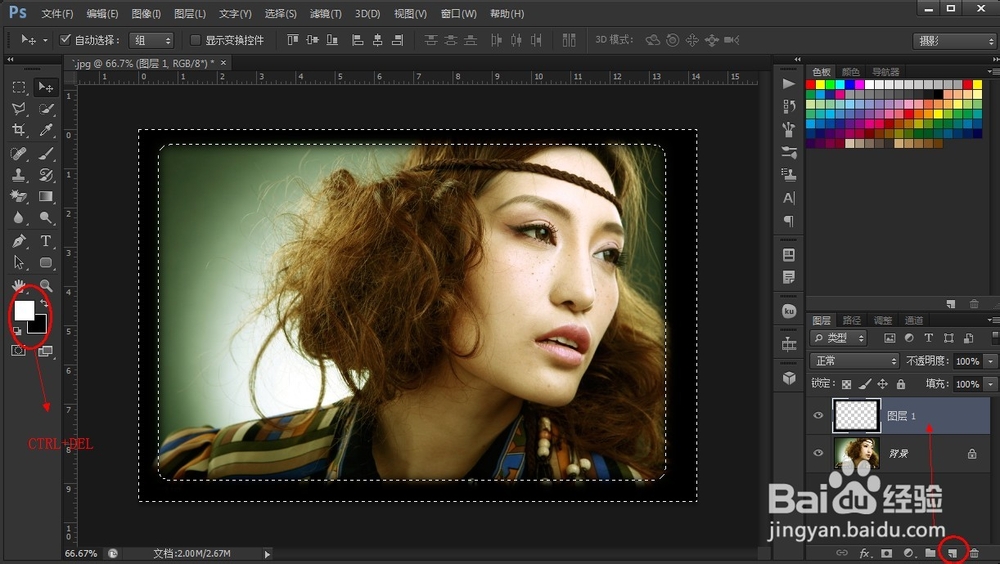The image size is (1000, 564).
Task: Add a layer mask via bottom icon
Action: coord(886,552)
